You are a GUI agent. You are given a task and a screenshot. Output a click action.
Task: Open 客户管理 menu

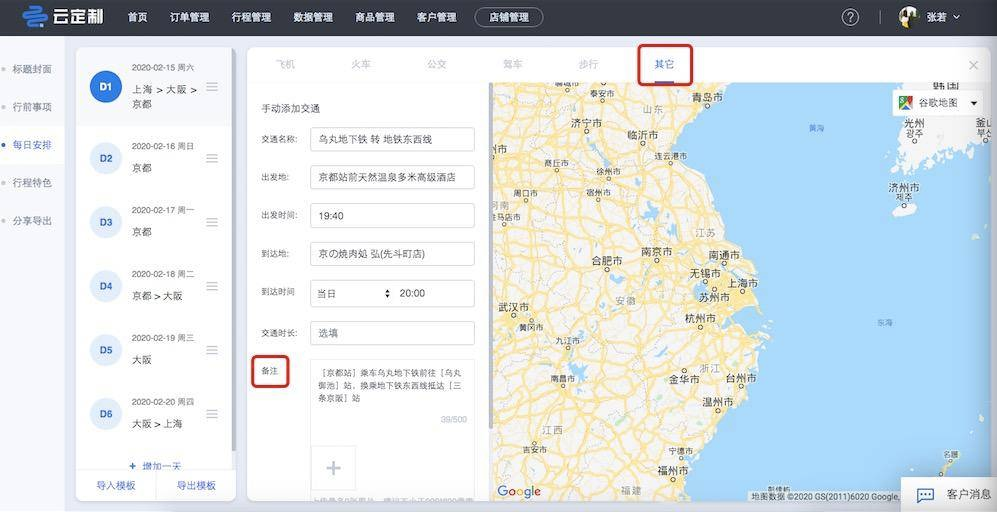(436, 18)
